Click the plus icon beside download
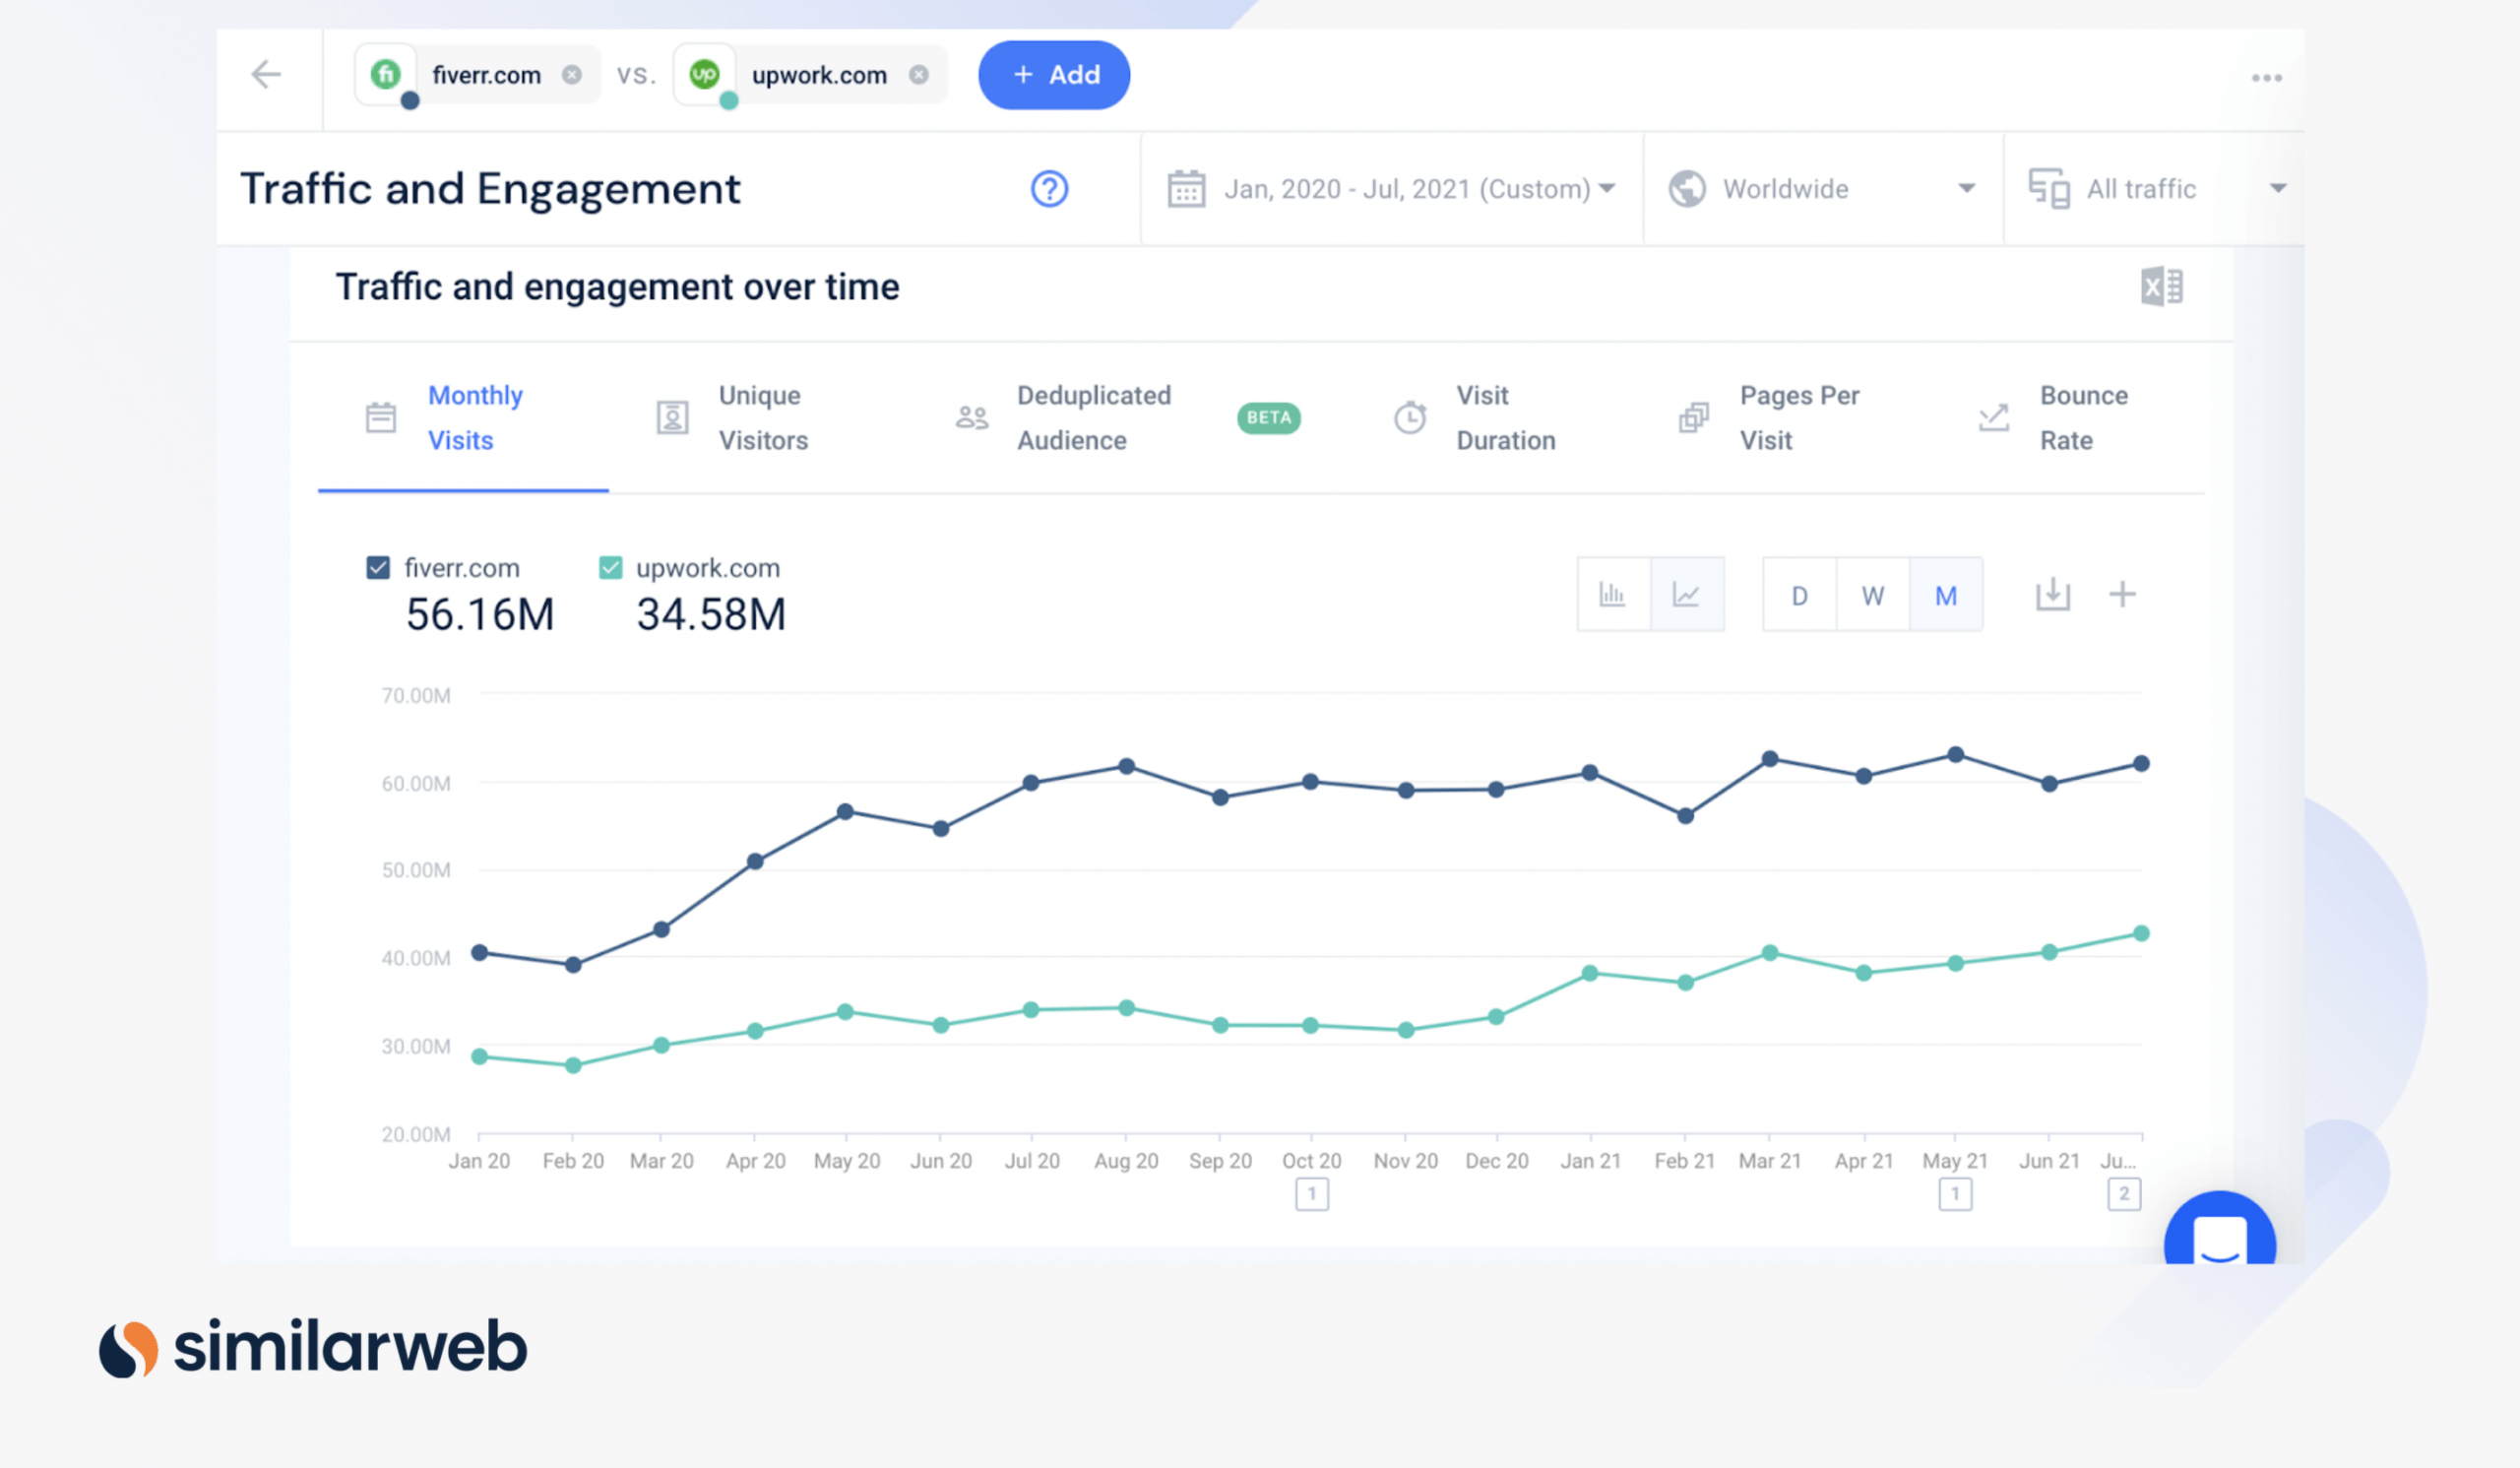Screen dimensions: 2520x1468 2122,595
